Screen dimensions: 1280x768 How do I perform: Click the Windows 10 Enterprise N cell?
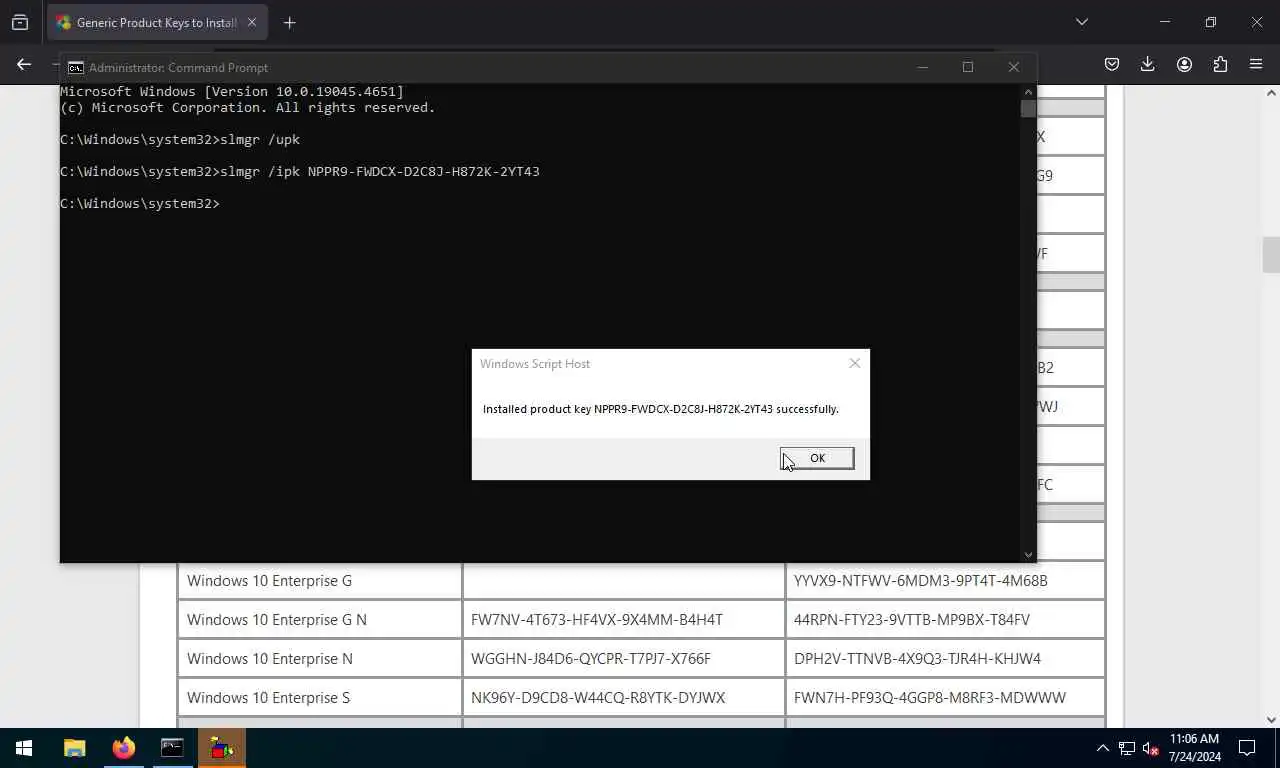[x=320, y=658]
